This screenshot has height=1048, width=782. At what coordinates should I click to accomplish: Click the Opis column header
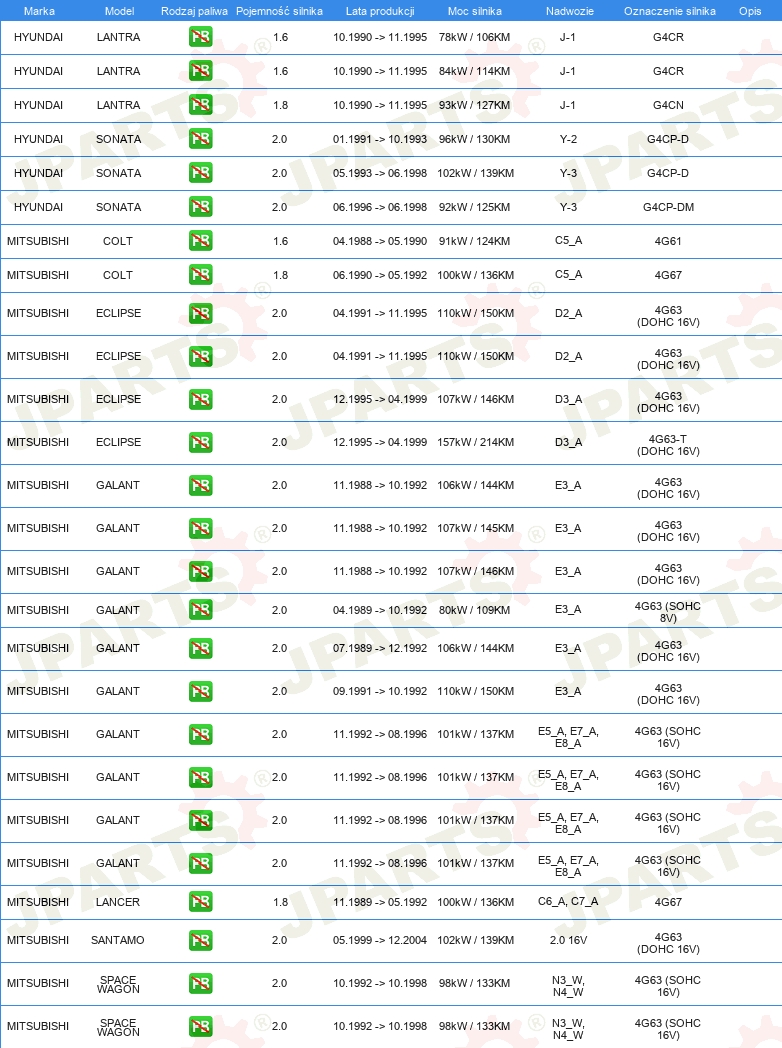751,11
